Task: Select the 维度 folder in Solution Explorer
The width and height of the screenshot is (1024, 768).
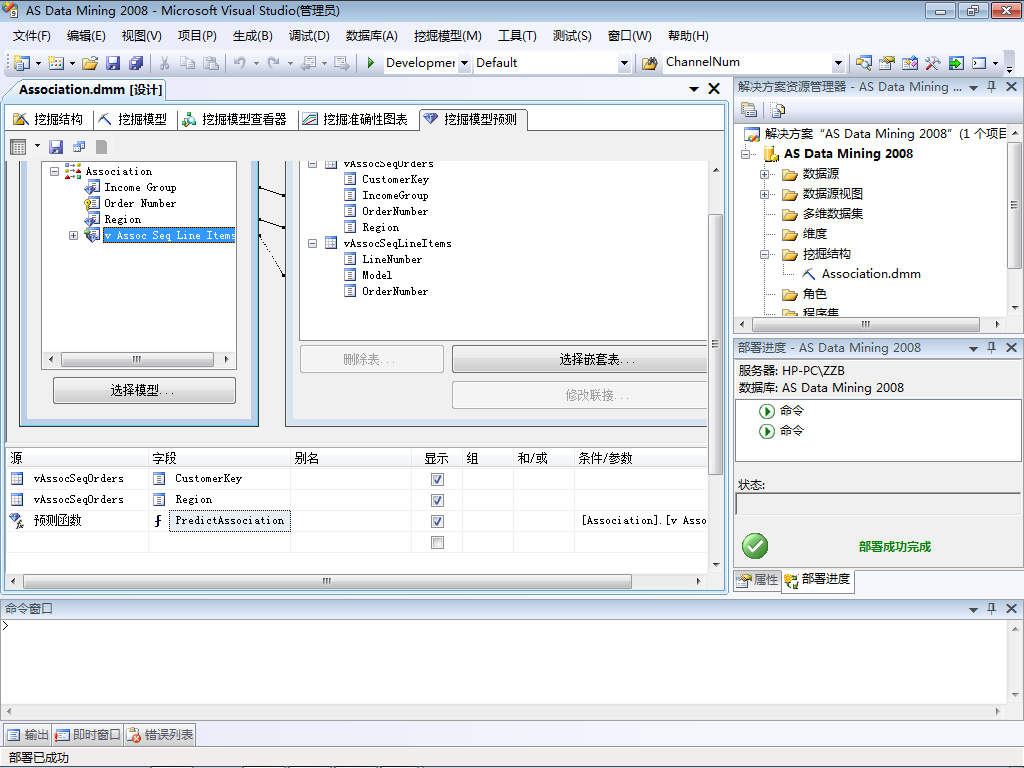Action: click(814, 234)
